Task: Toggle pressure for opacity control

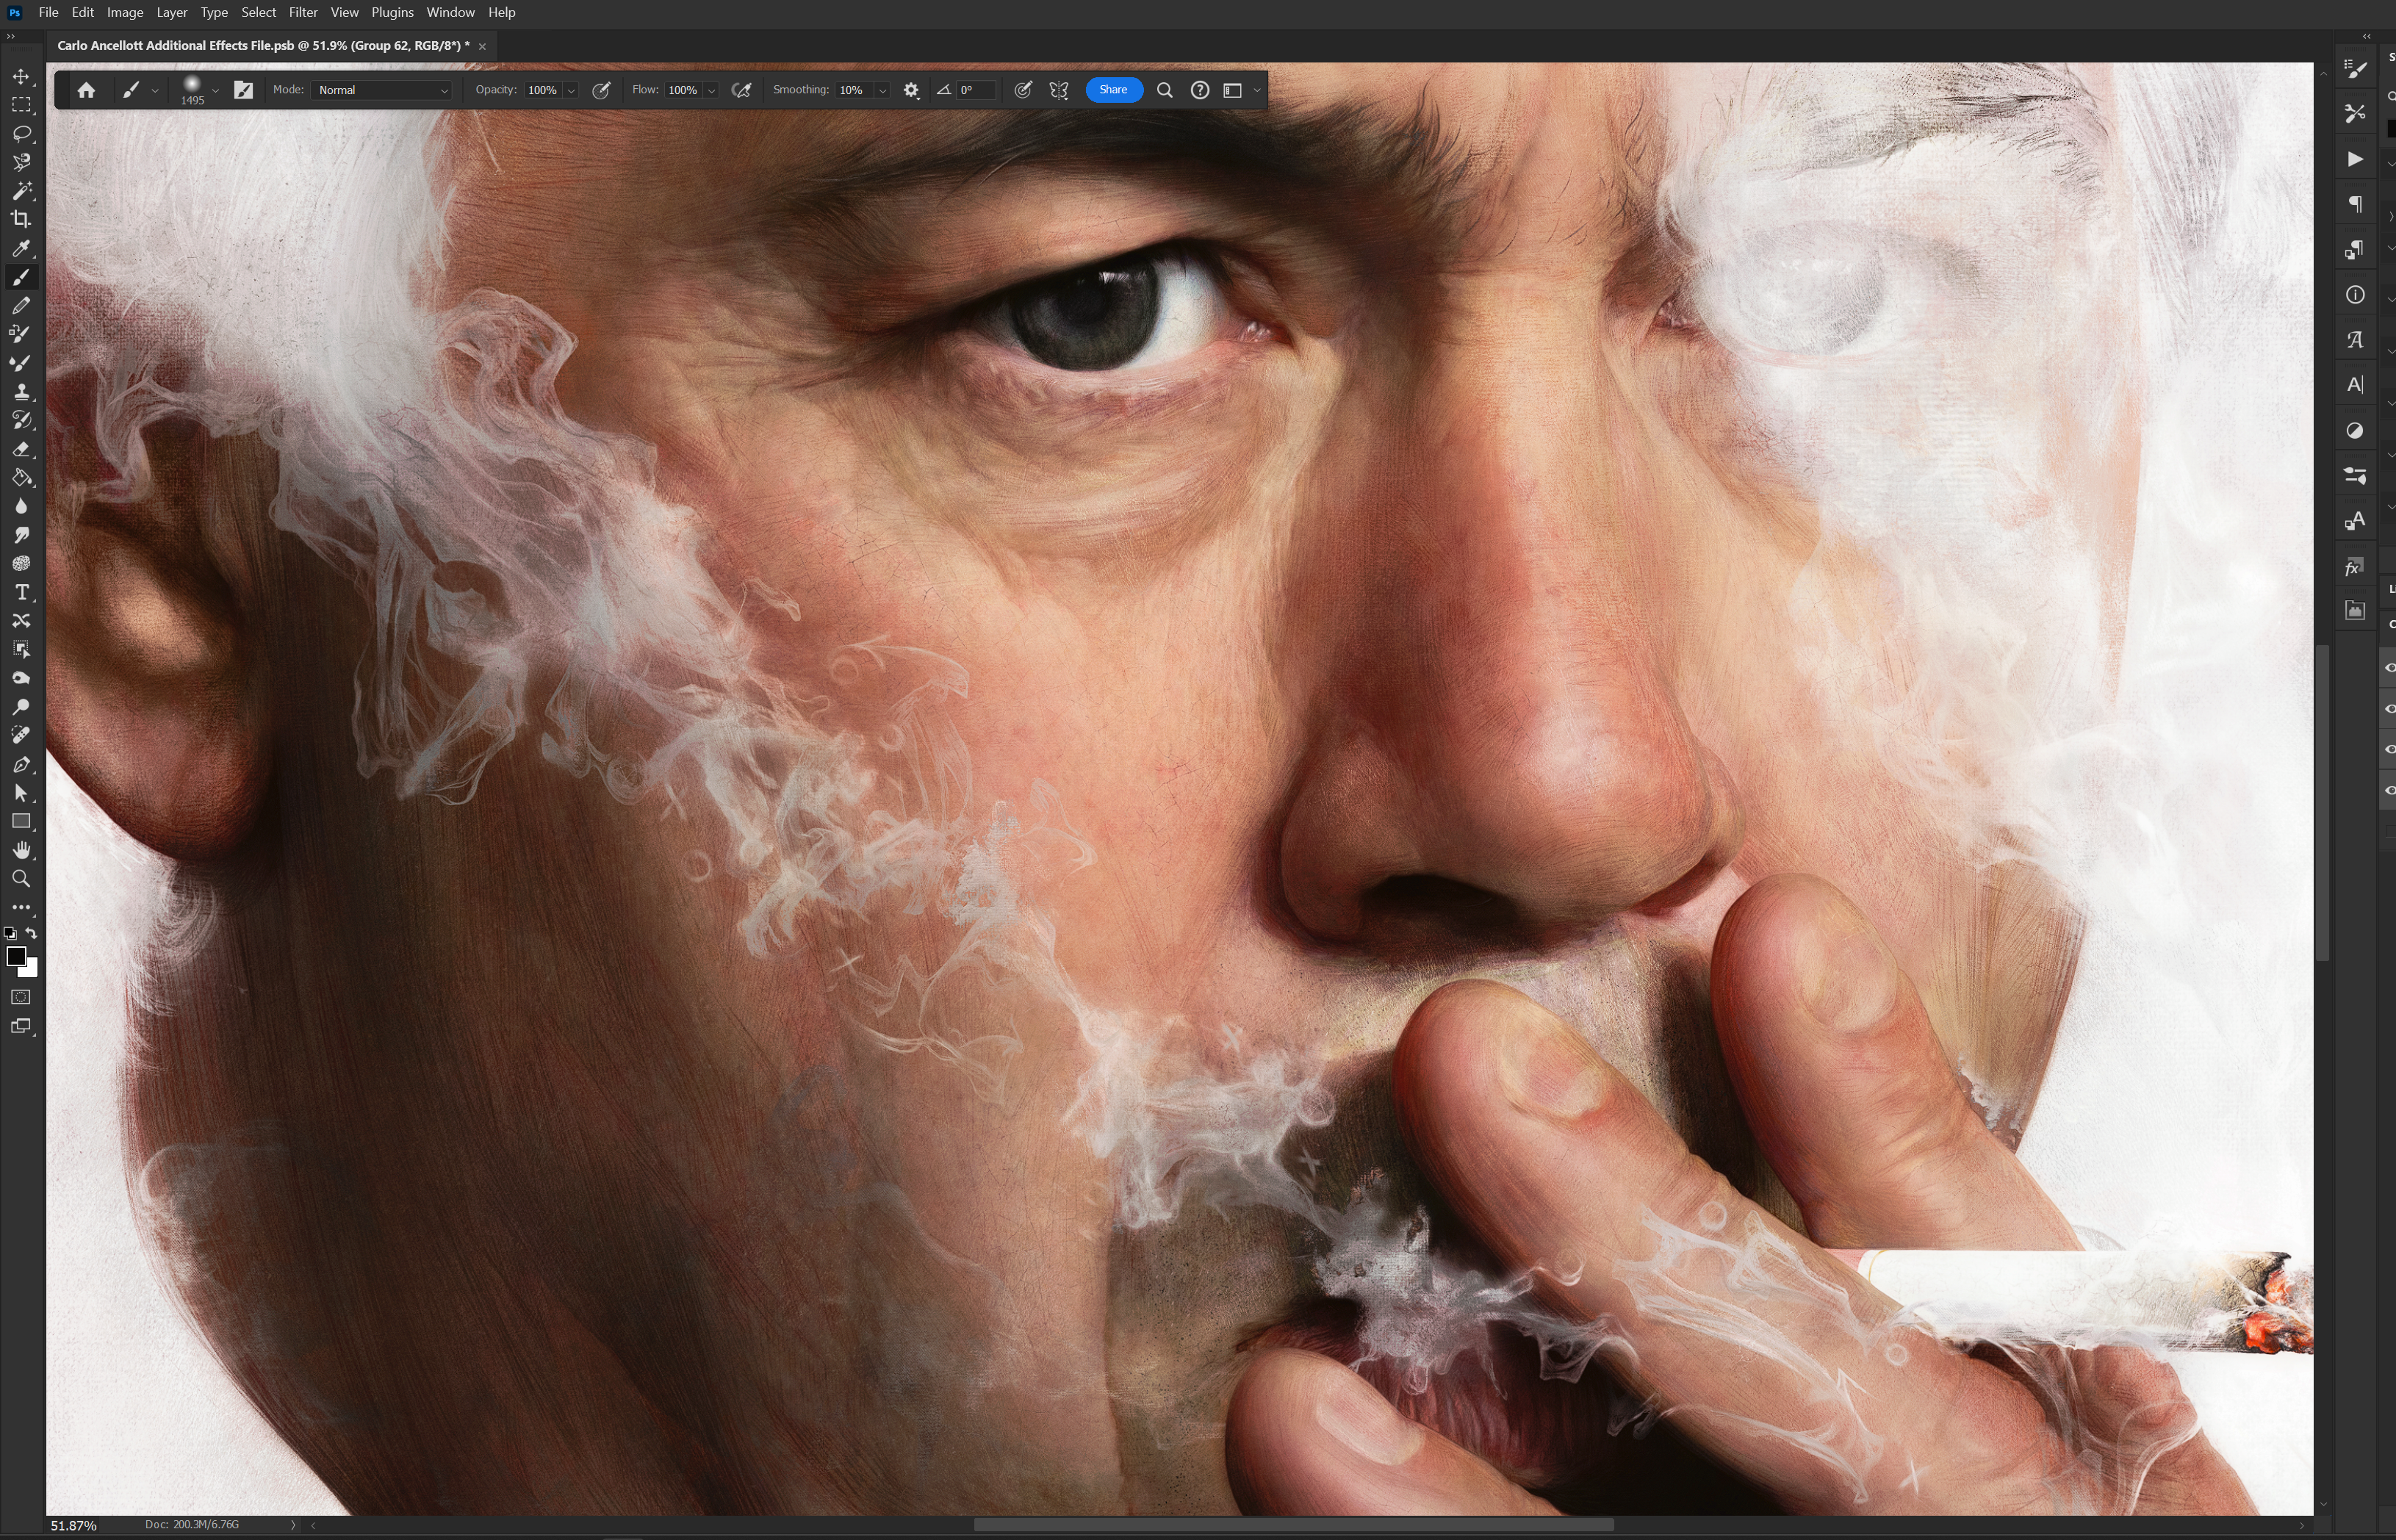Action: click(x=601, y=90)
